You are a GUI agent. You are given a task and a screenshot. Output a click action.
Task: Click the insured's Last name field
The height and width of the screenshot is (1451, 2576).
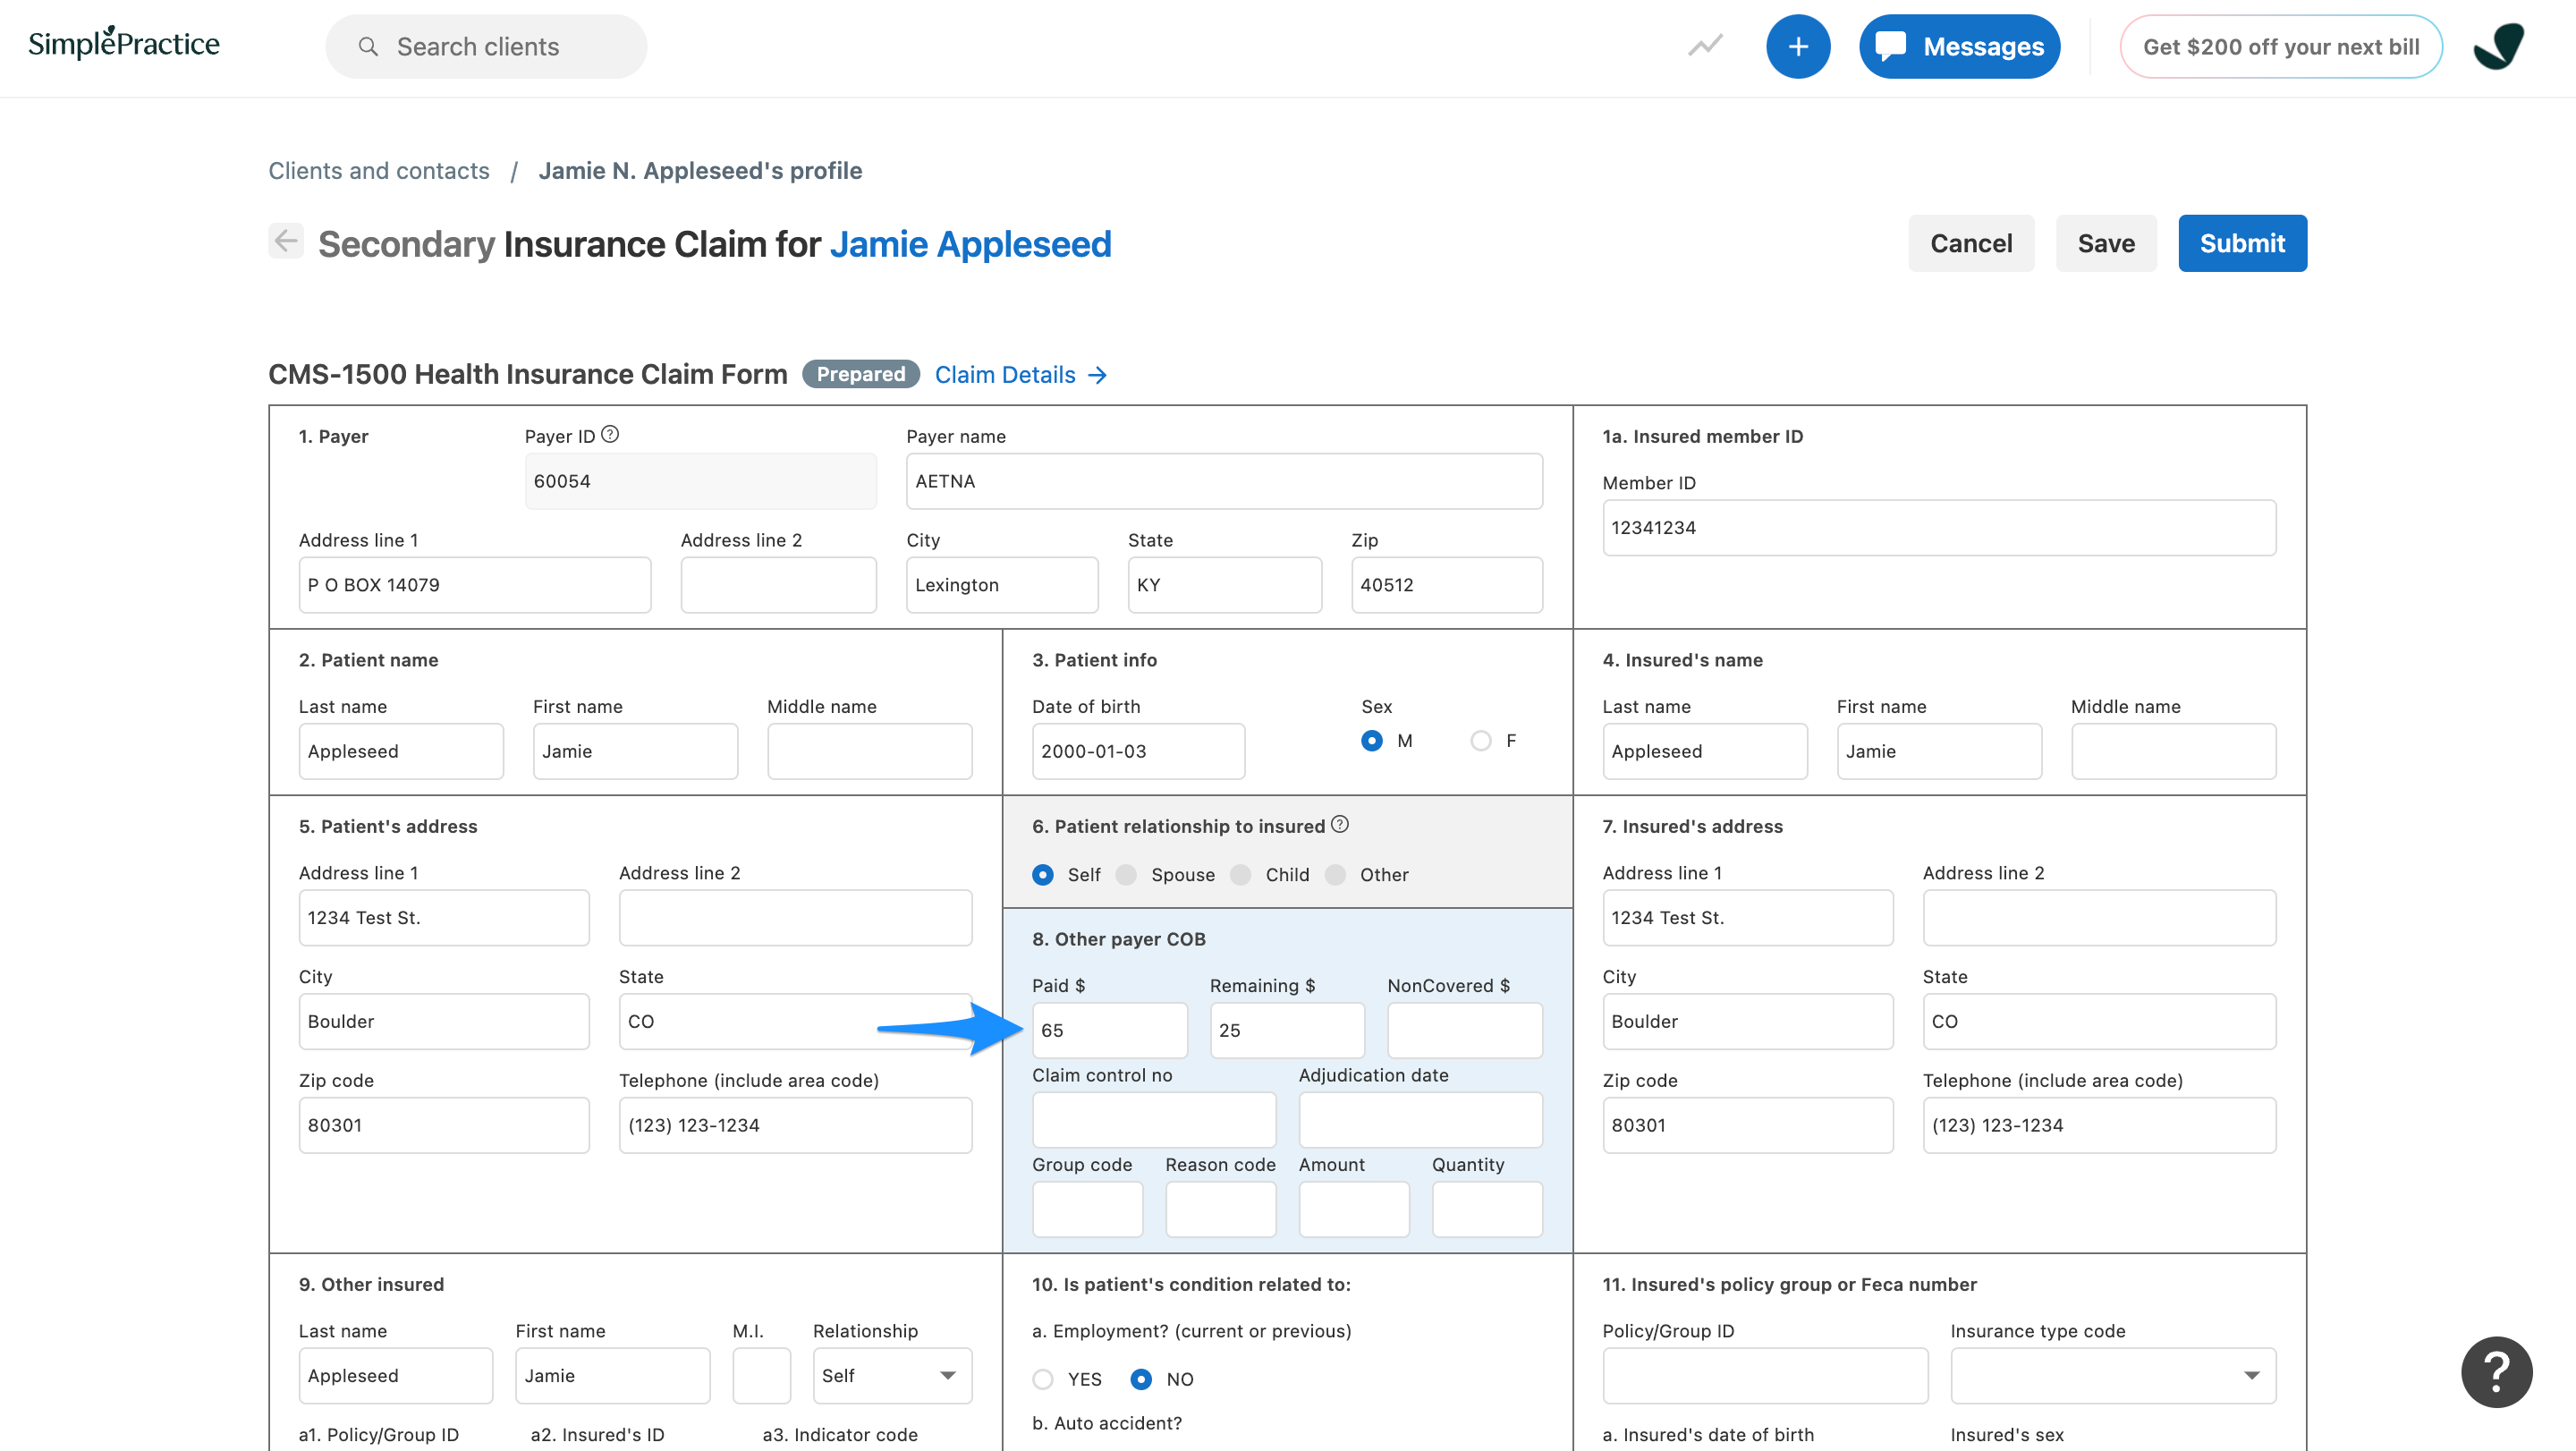click(x=1704, y=751)
